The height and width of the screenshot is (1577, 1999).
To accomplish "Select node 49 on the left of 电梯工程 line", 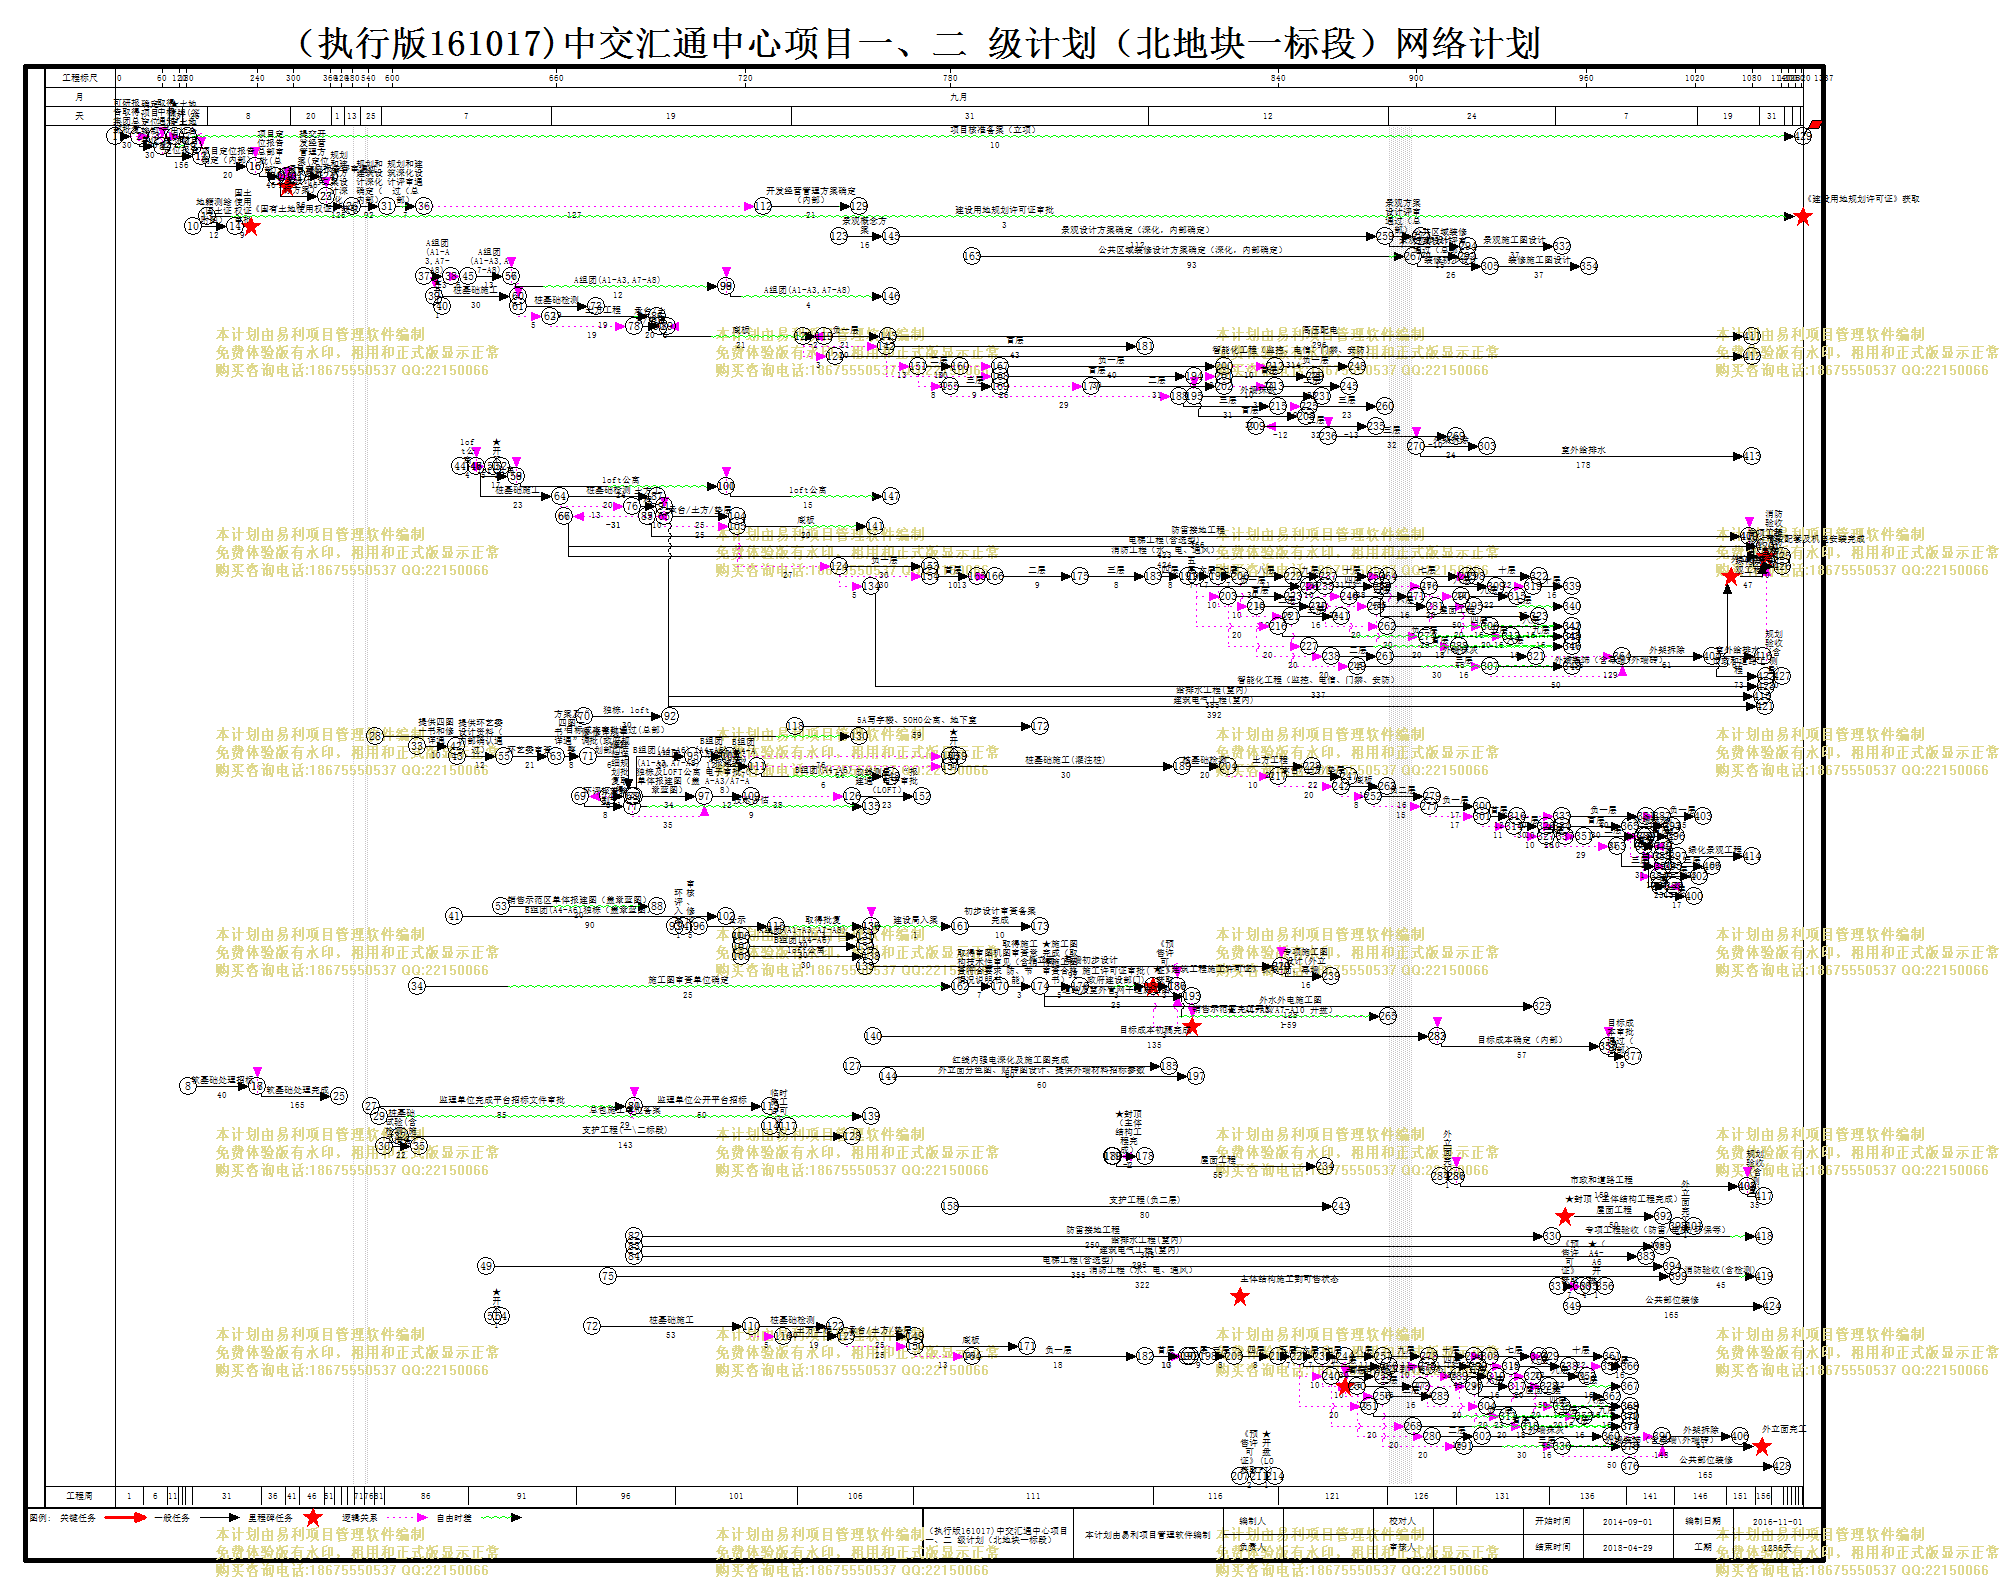I will coord(486,1266).
